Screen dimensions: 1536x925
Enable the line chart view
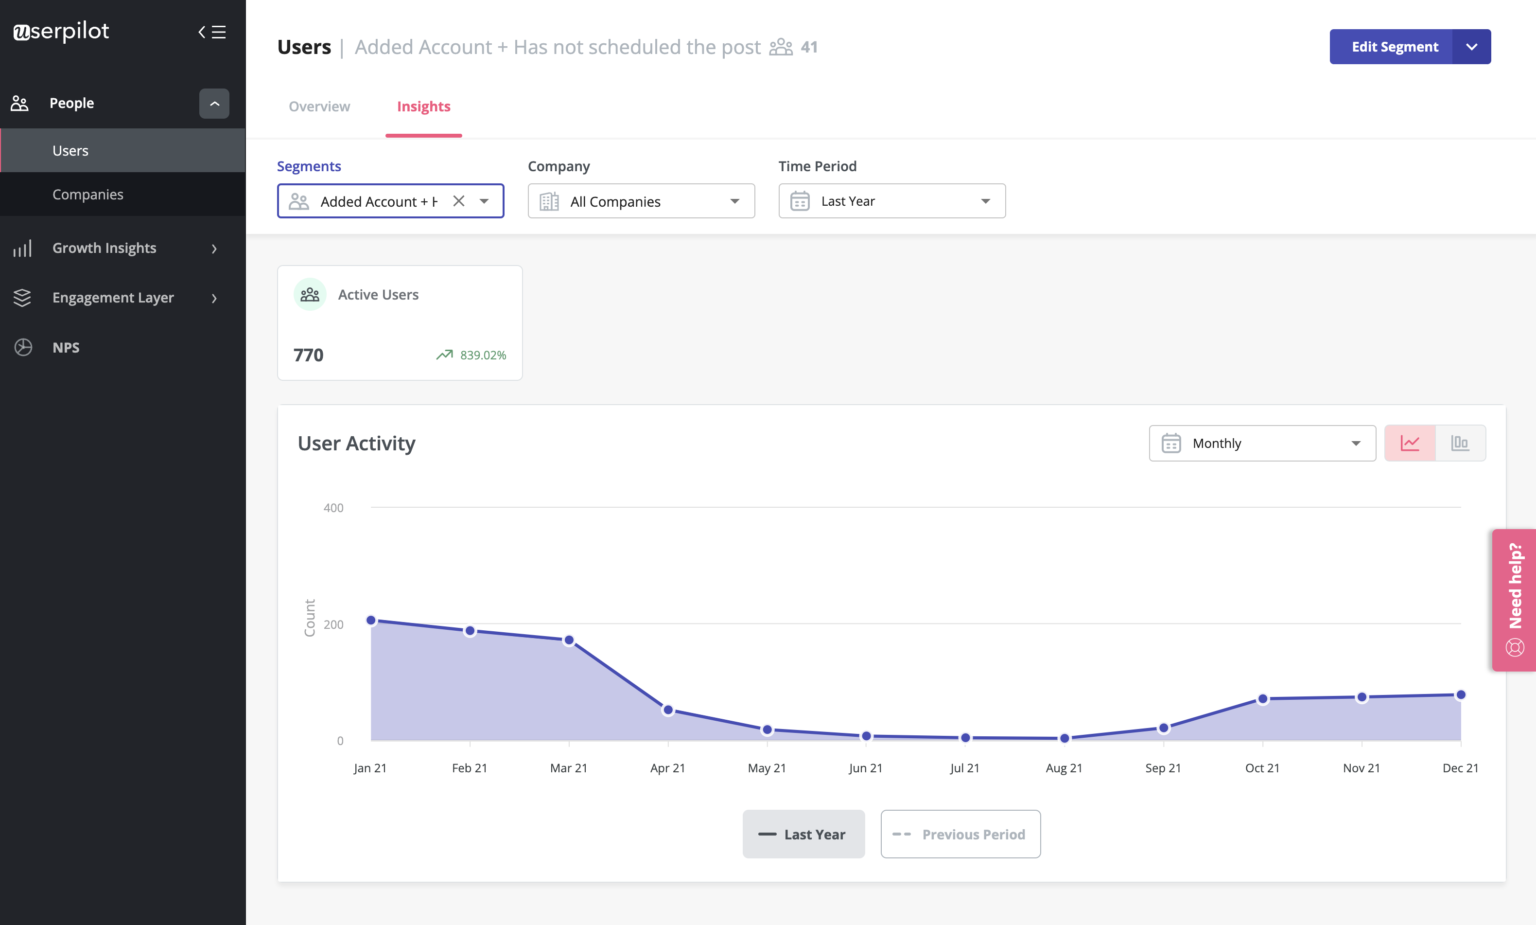pyautogui.click(x=1410, y=442)
